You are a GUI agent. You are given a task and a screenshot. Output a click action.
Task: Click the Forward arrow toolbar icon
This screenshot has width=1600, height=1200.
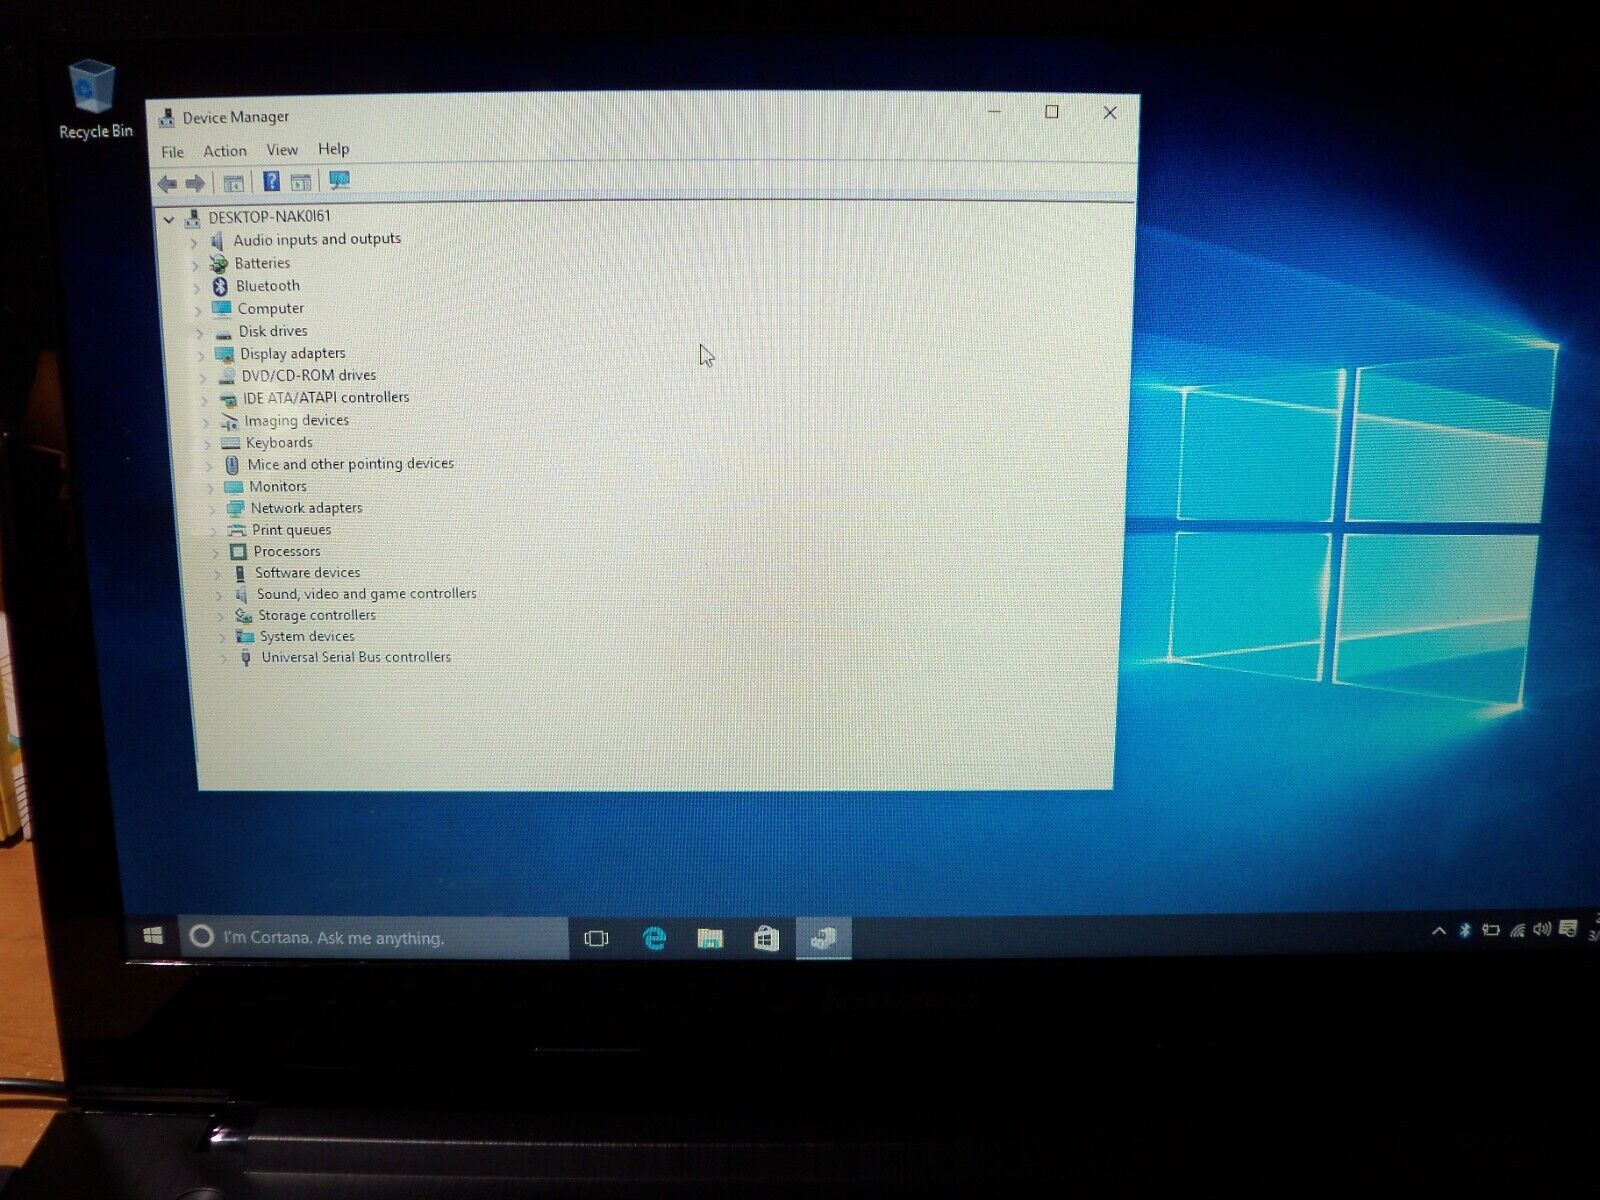[x=195, y=183]
